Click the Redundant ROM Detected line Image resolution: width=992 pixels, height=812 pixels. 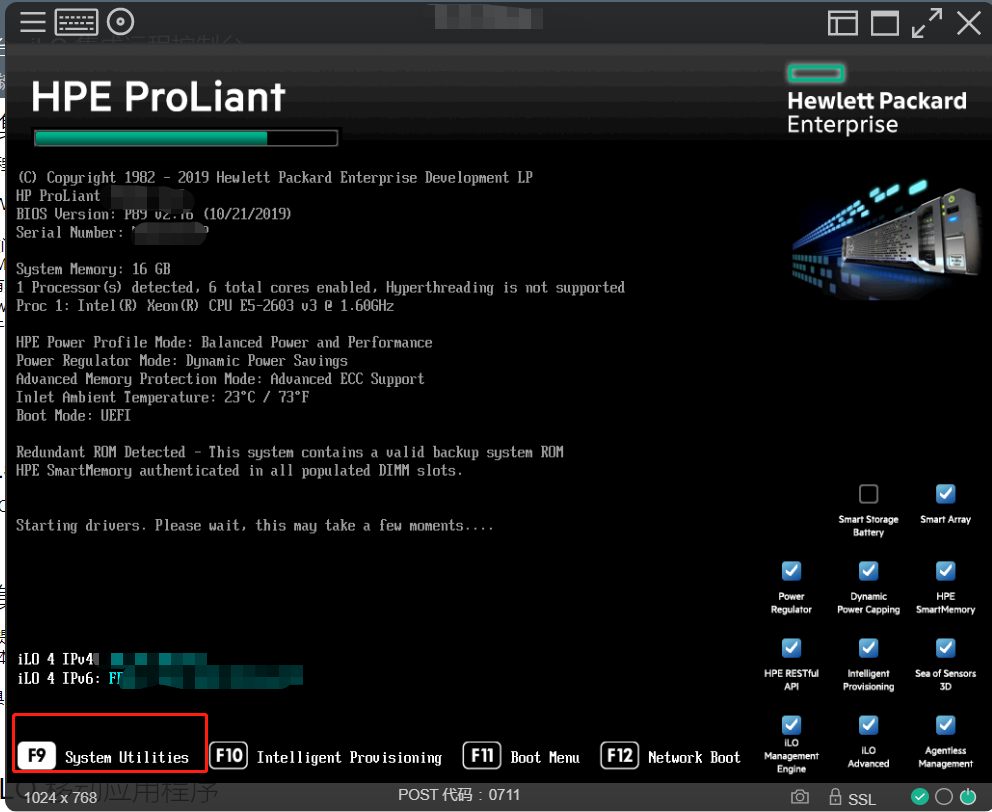(x=290, y=453)
